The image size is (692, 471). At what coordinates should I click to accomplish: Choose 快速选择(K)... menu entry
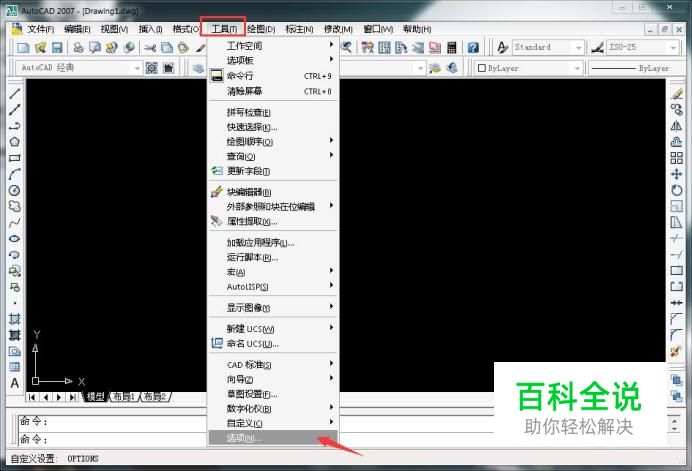272,127
